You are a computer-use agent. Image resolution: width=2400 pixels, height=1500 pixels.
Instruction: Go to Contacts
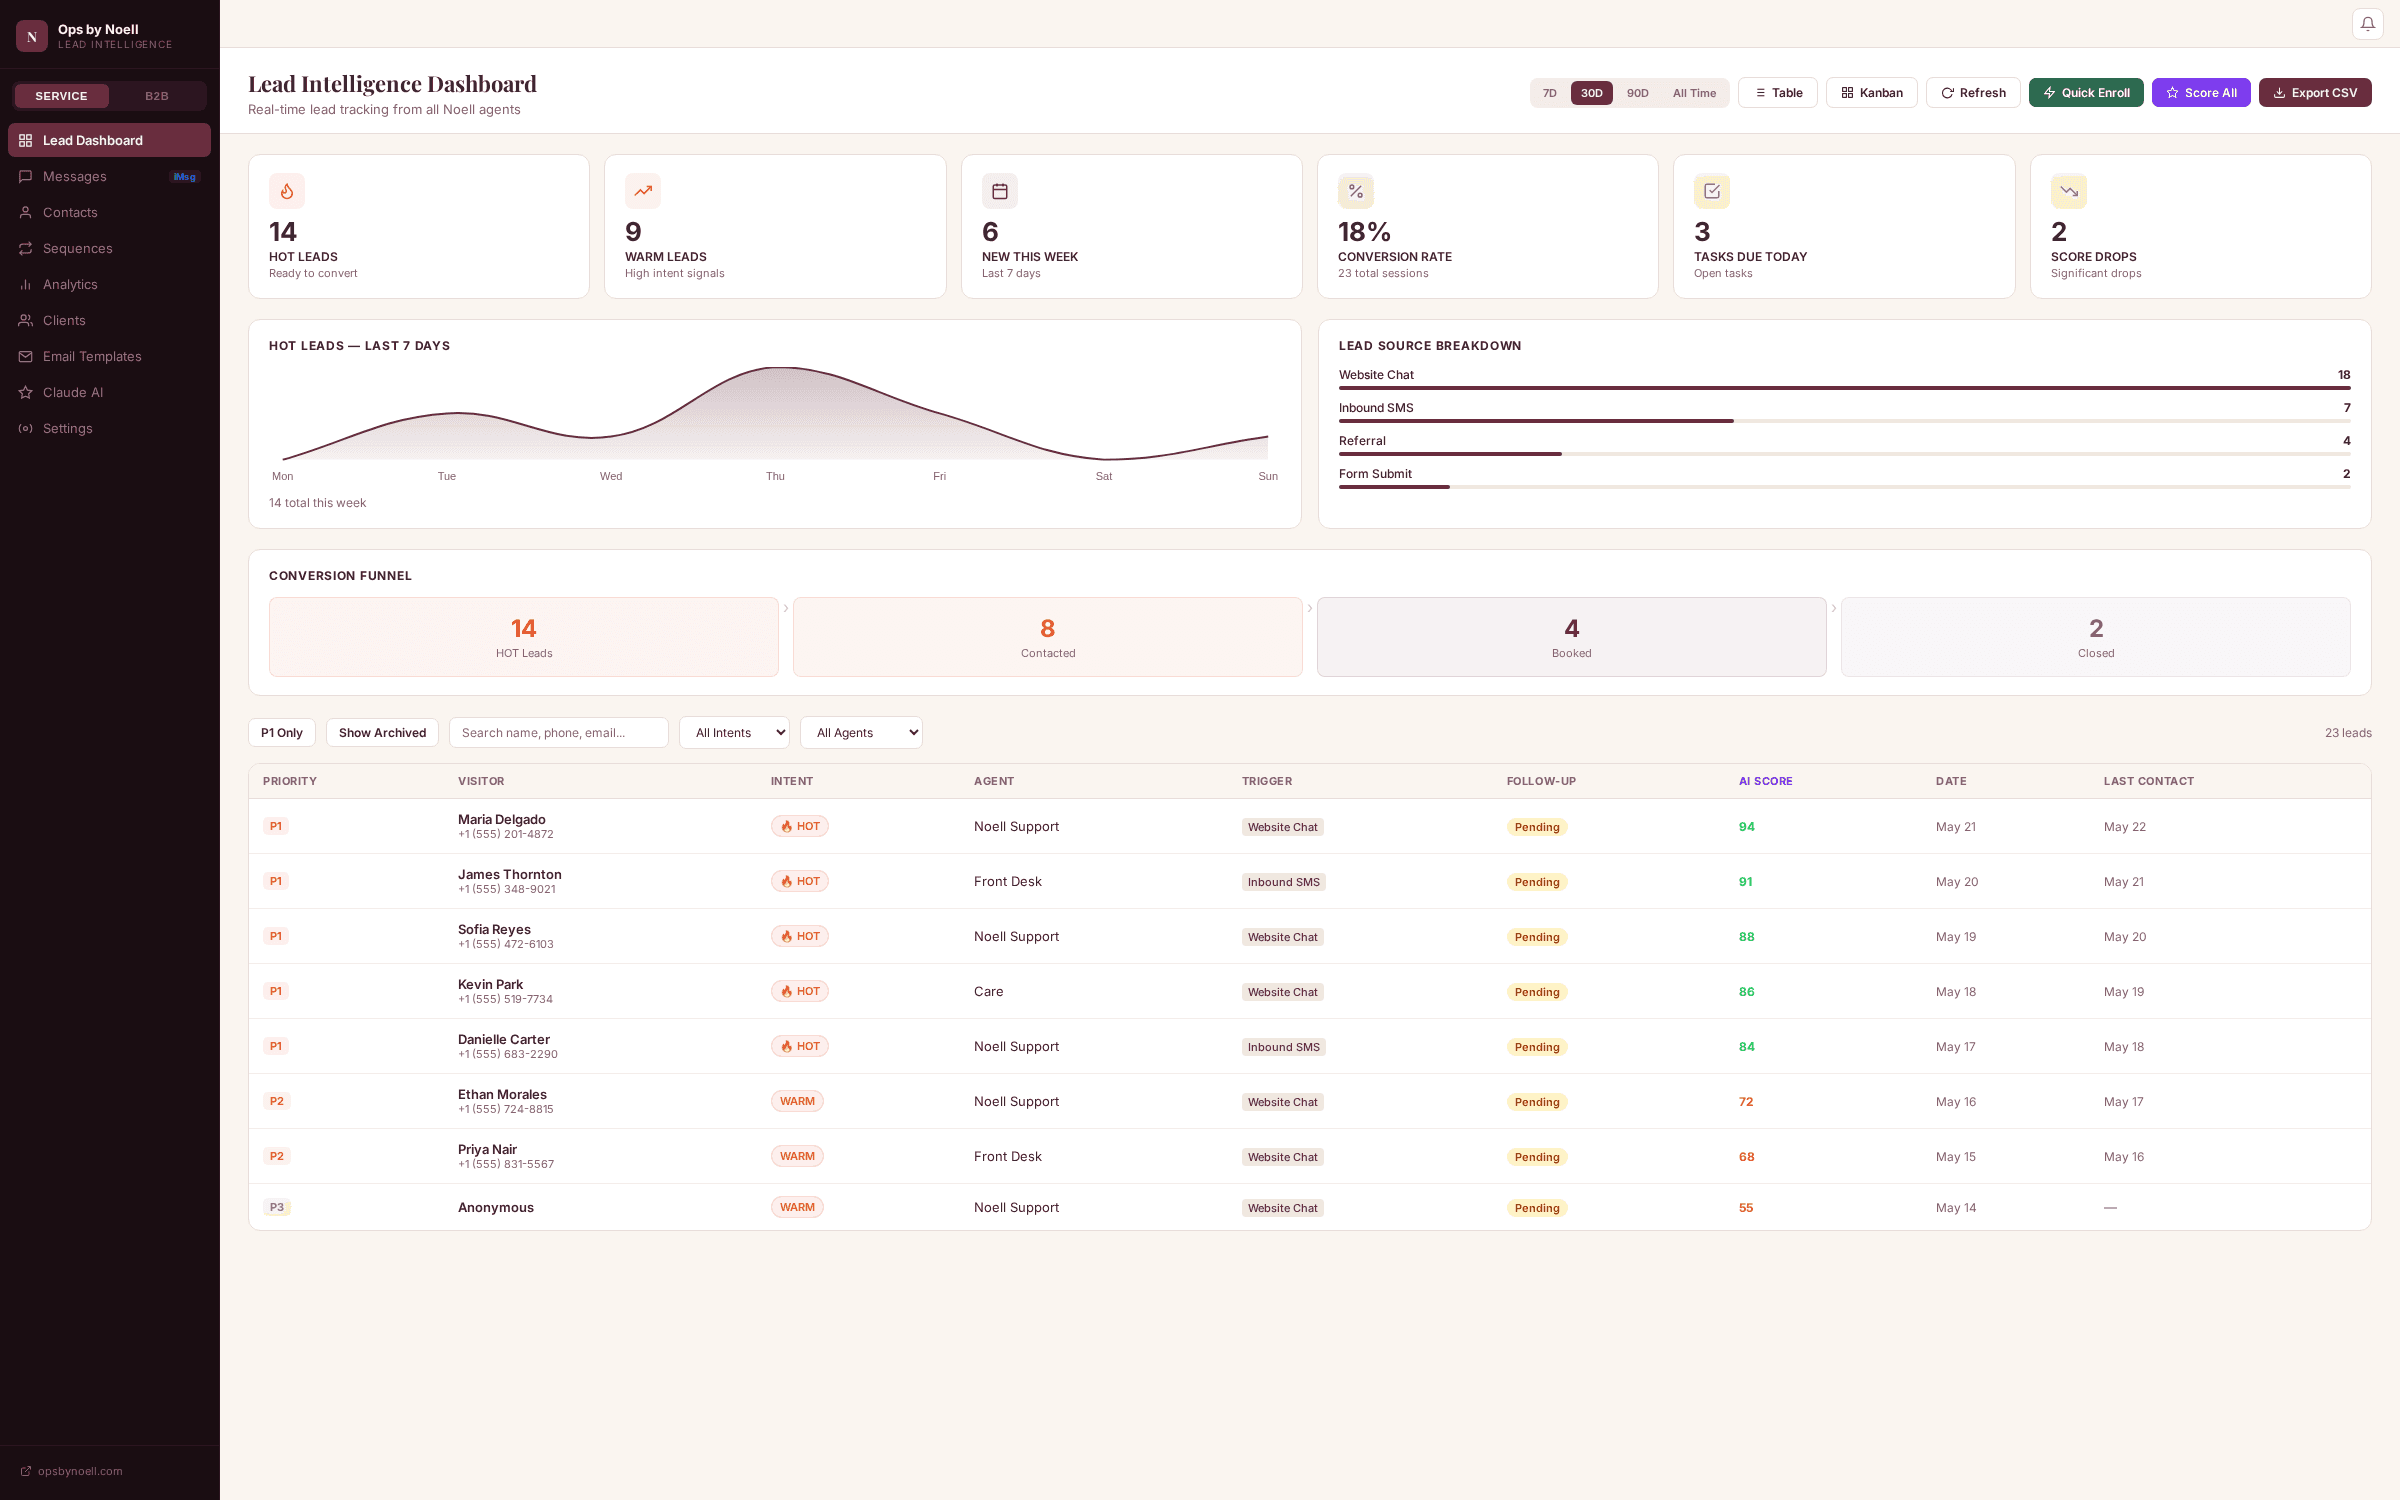109,212
